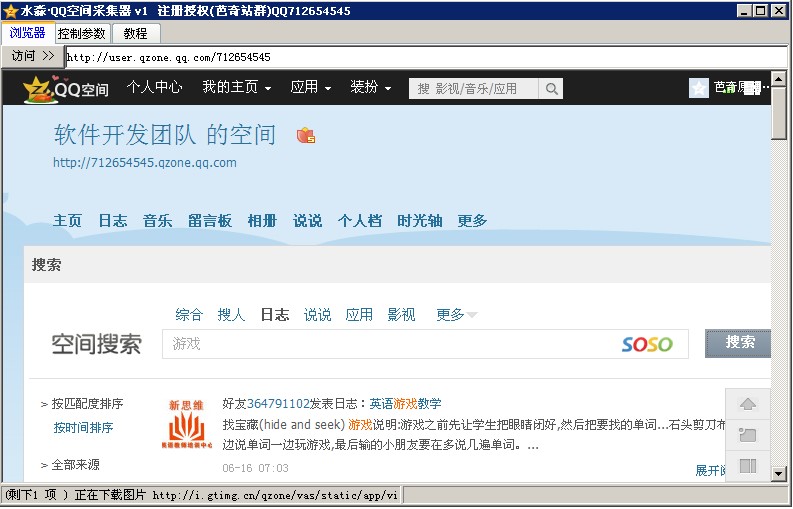The width and height of the screenshot is (793, 509).
Task: Open the 音乐 space navigation item
Action: [x=157, y=221]
